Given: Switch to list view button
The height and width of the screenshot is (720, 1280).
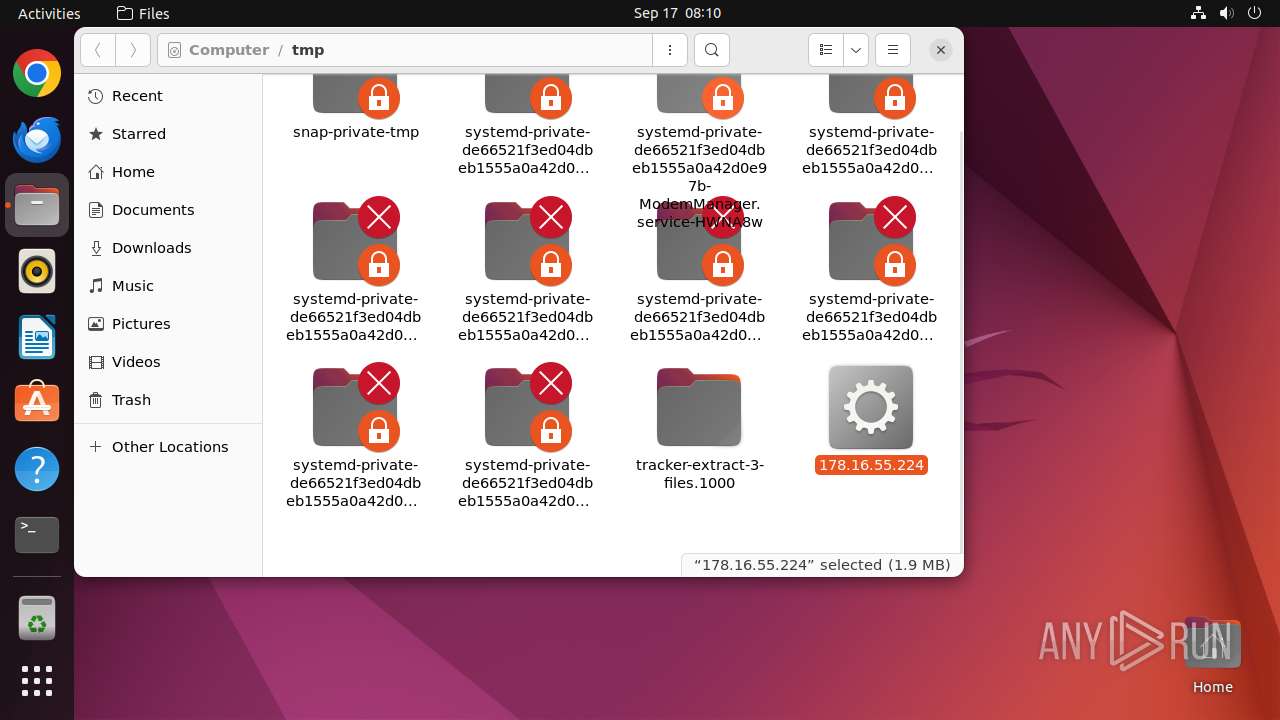Looking at the screenshot, I should pyautogui.click(x=825, y=50).
